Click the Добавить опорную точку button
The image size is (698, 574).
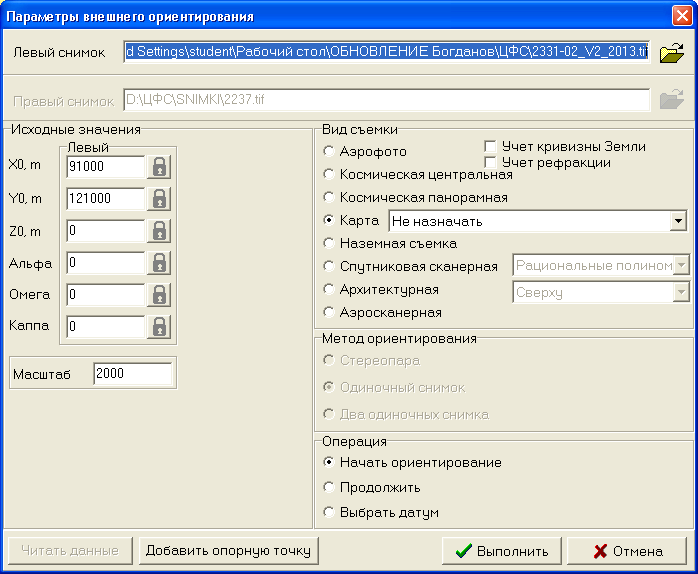coord(227,550)
